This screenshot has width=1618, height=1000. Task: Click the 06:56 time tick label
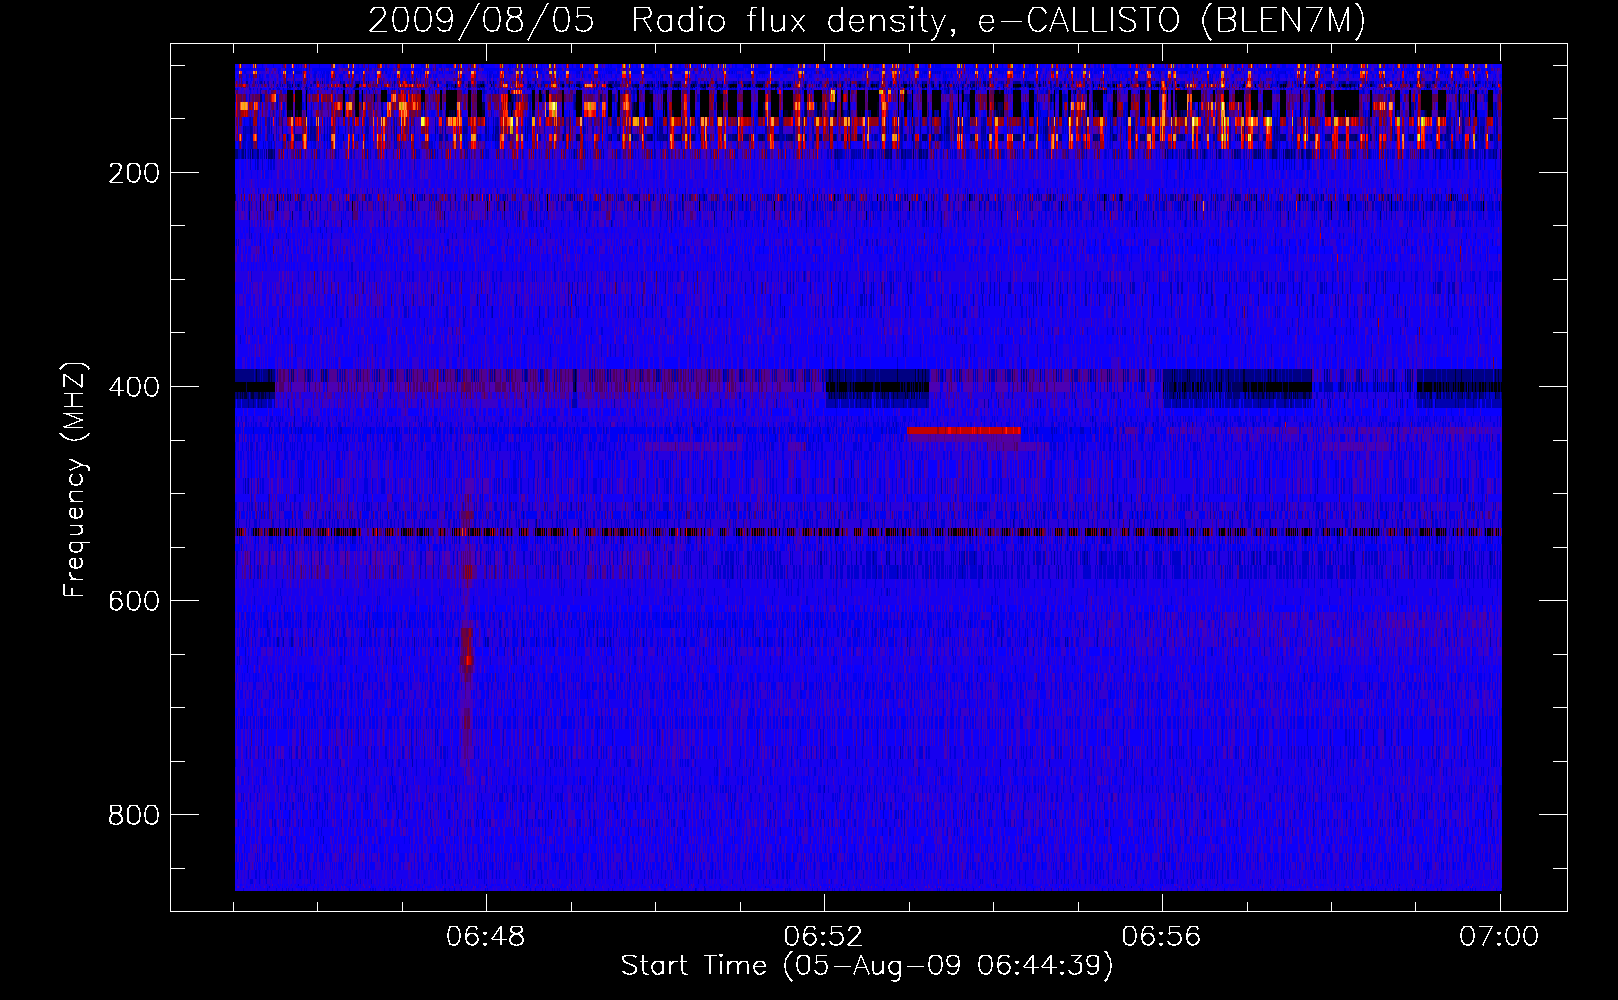click(1162, 937)
